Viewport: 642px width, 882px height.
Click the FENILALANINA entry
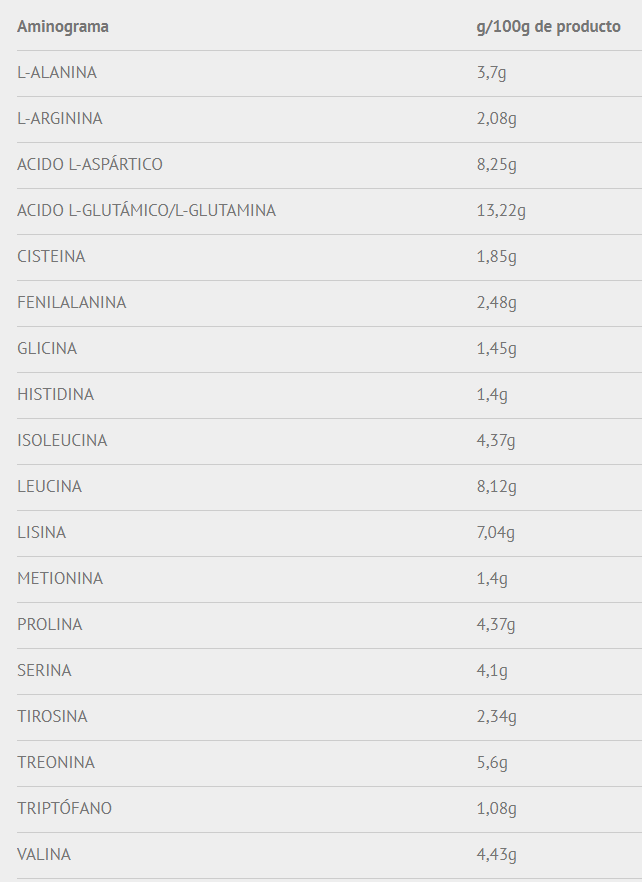(71, 303)
